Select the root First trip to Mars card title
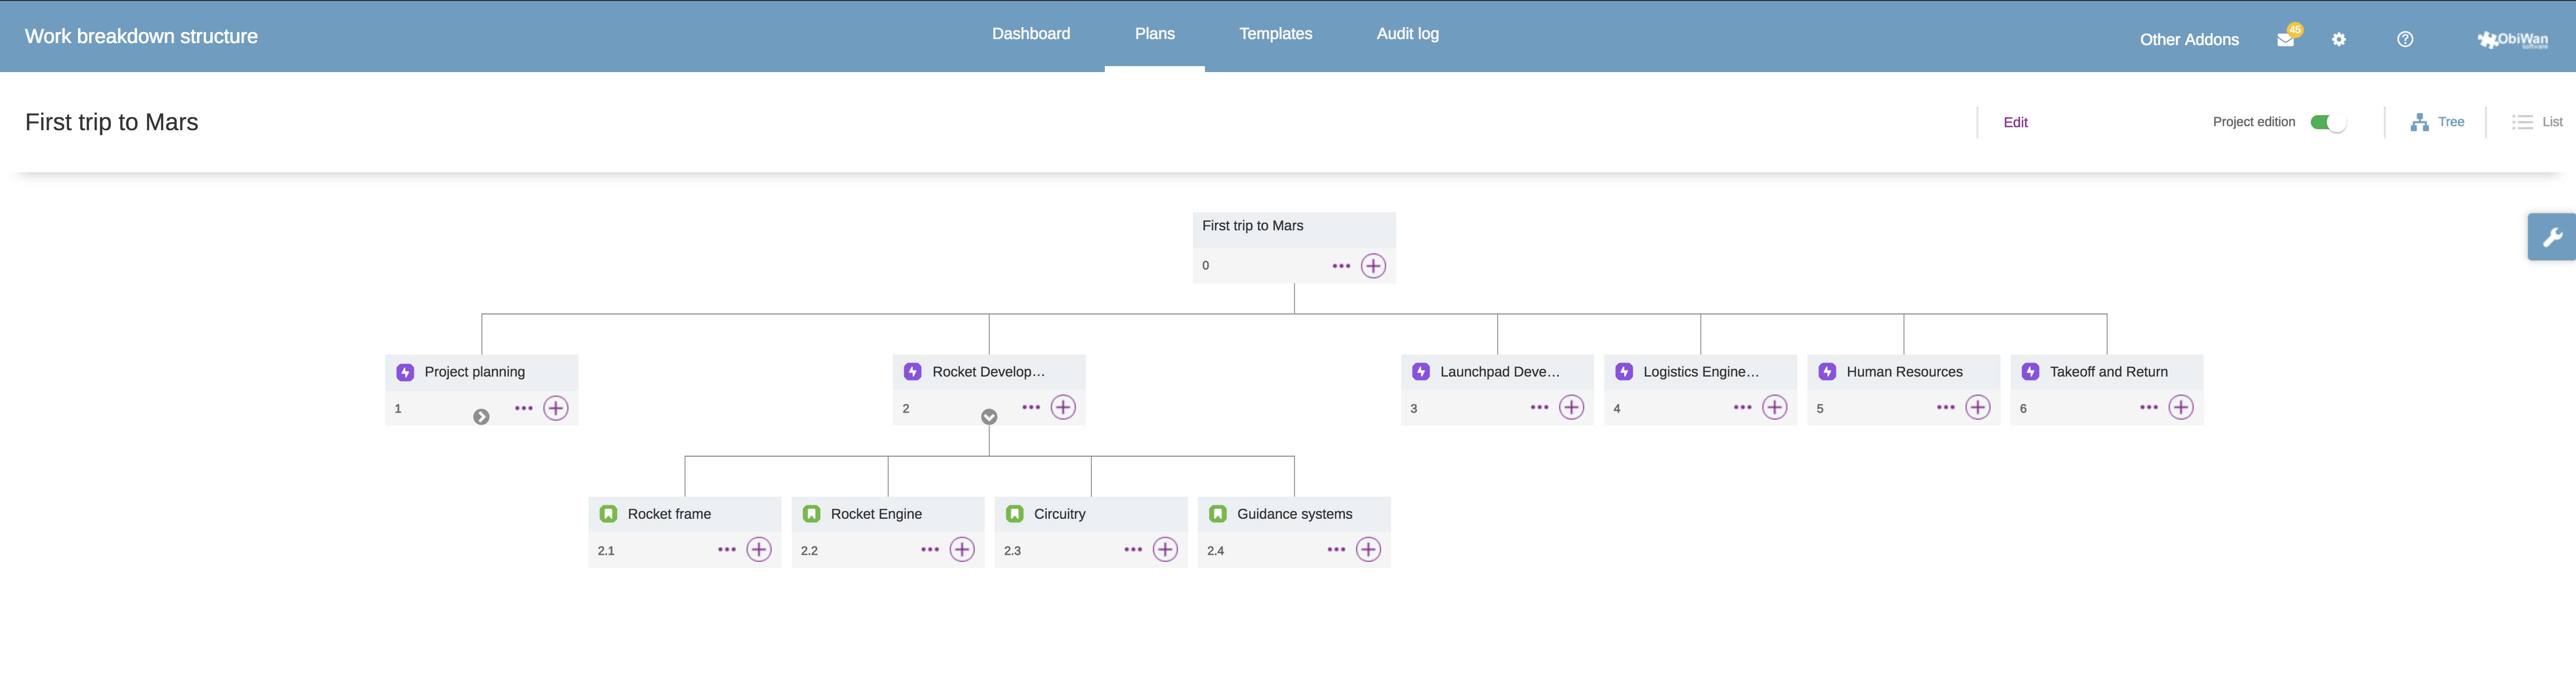 [1252, 226]
